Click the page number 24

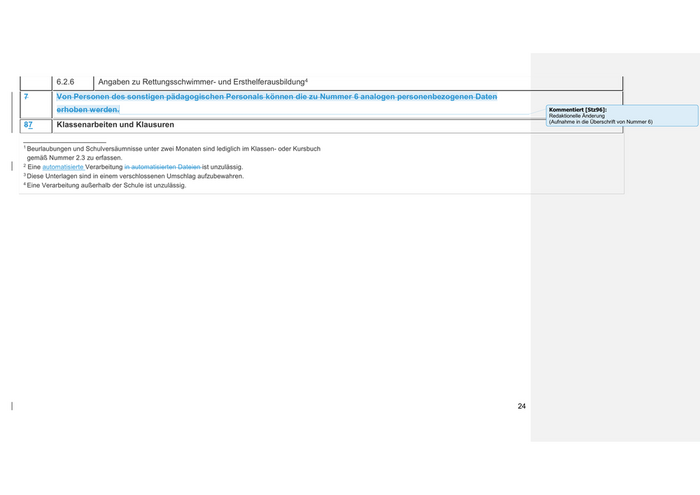pyautogui.click(x=522, y=406)
